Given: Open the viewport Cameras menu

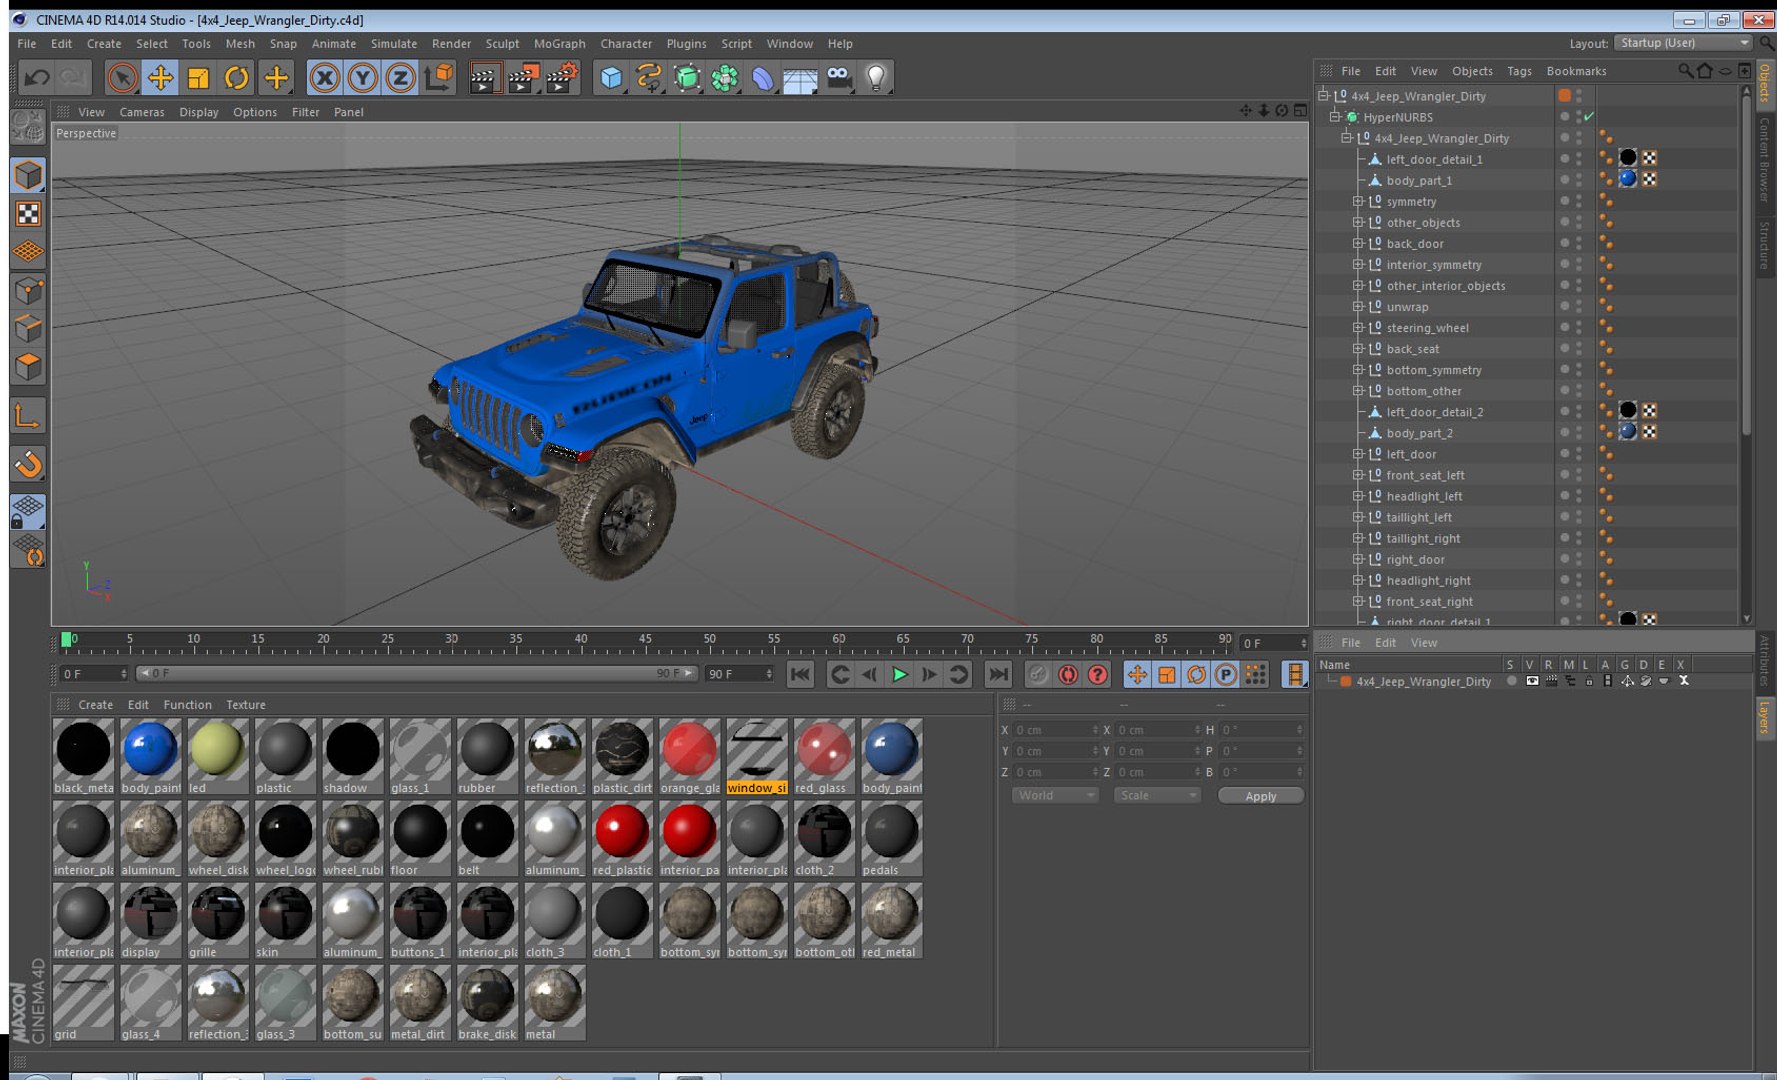Looking at the screenshot, I should [x=141, y=112].
